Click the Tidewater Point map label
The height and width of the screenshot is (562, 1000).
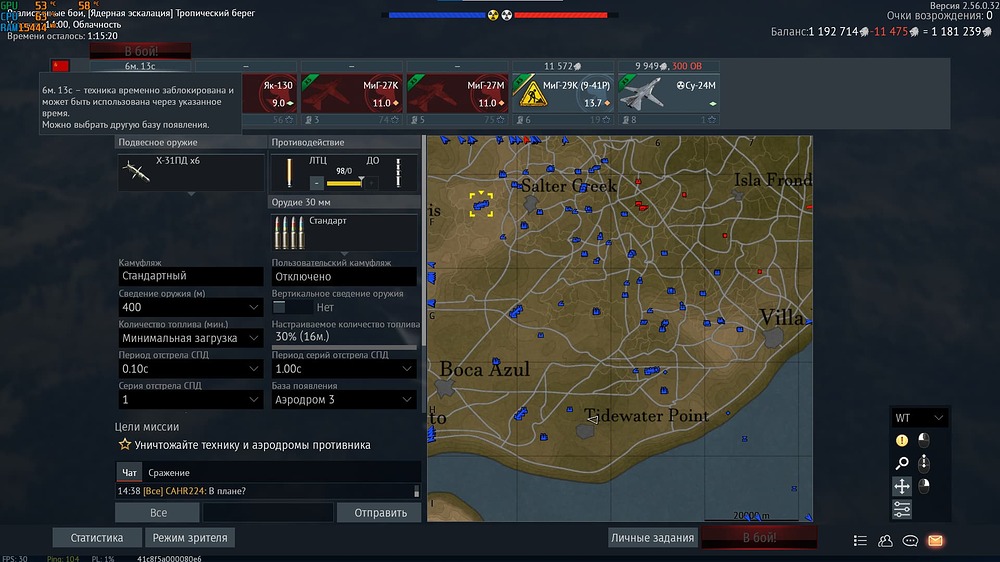point(646,416)
